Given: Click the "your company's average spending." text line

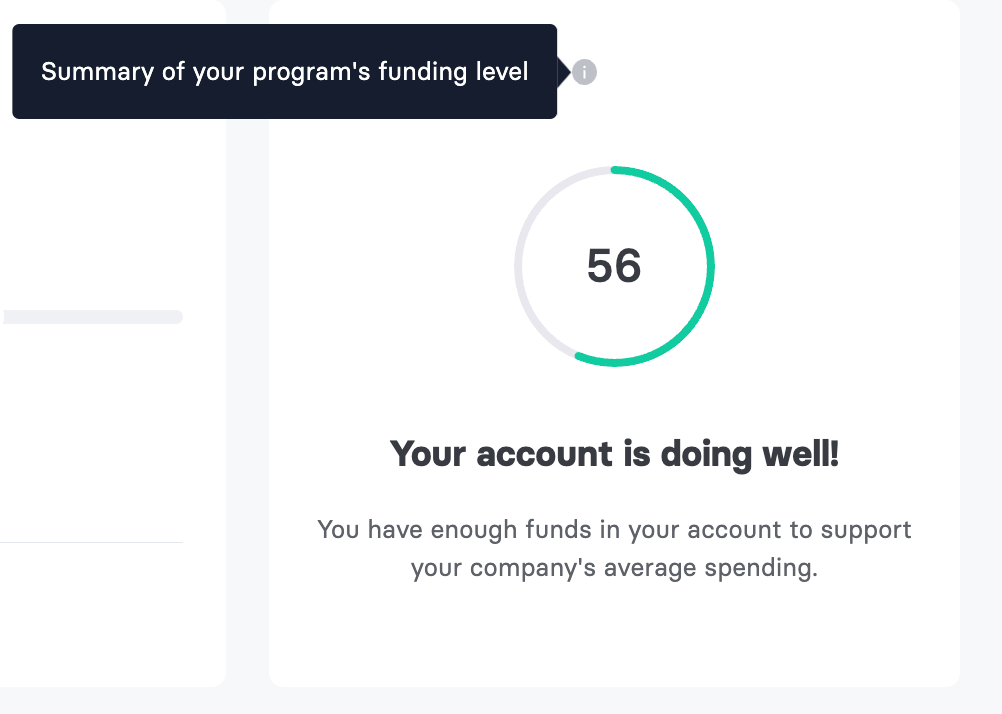Looking at the screenshot, I should [614, 568].
